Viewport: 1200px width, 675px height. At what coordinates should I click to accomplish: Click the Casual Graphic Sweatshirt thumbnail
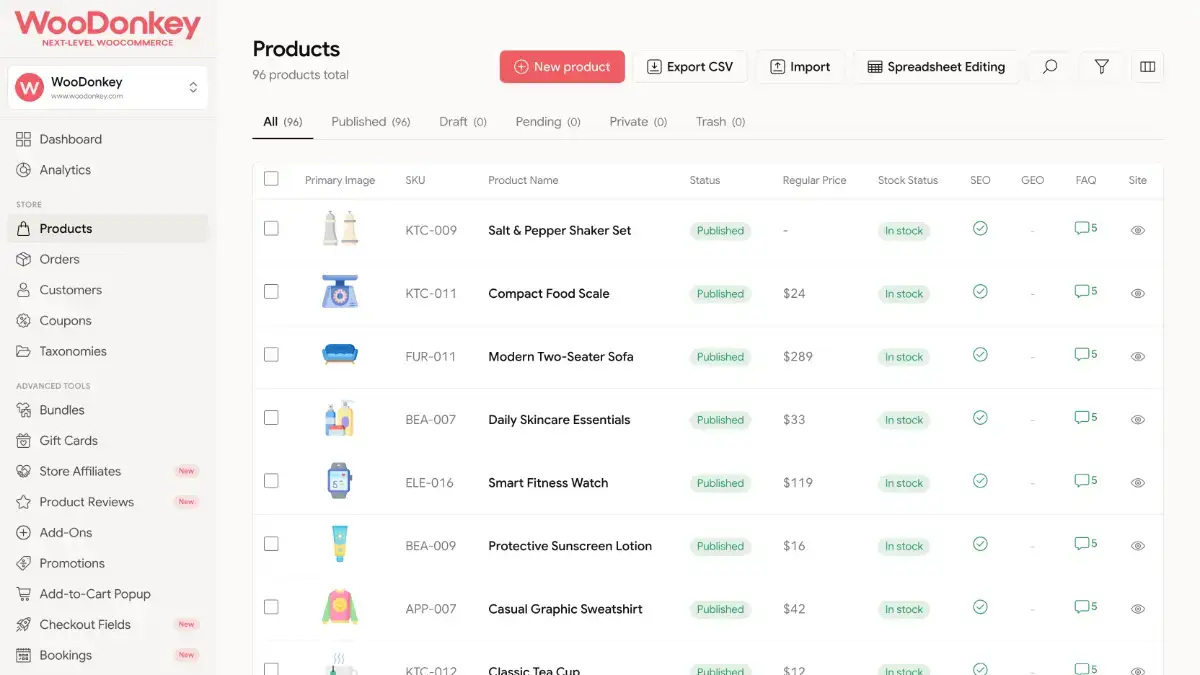pyautogui.click(x=340, y=607)
